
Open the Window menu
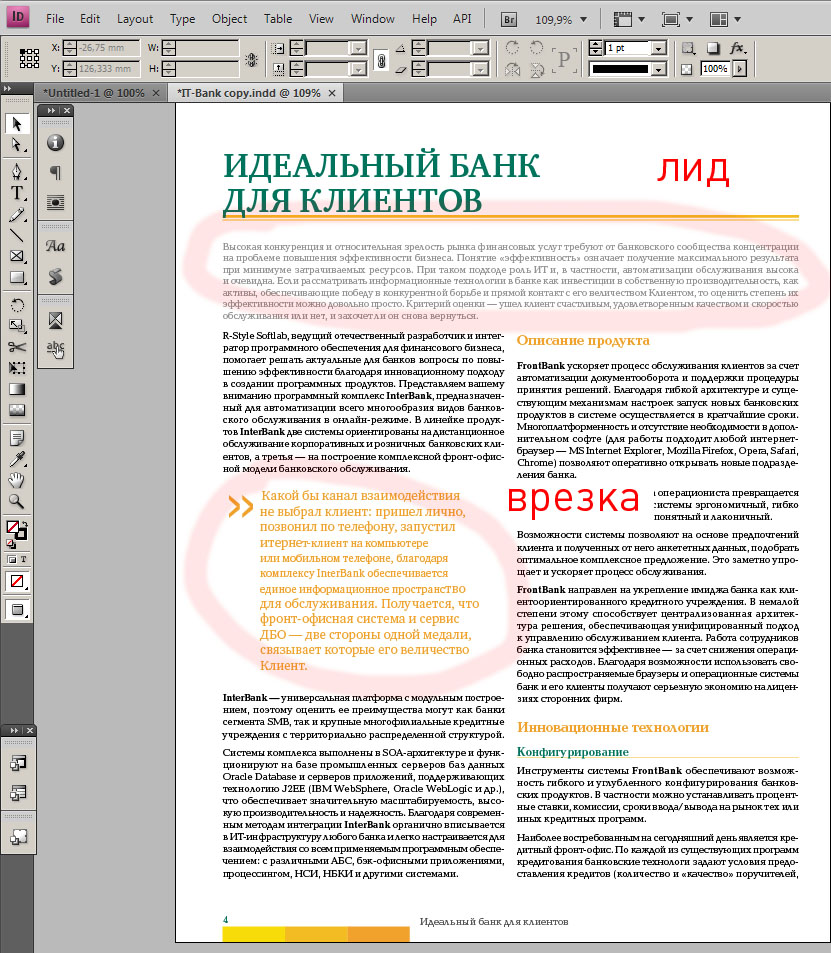(x=373, y=19)
